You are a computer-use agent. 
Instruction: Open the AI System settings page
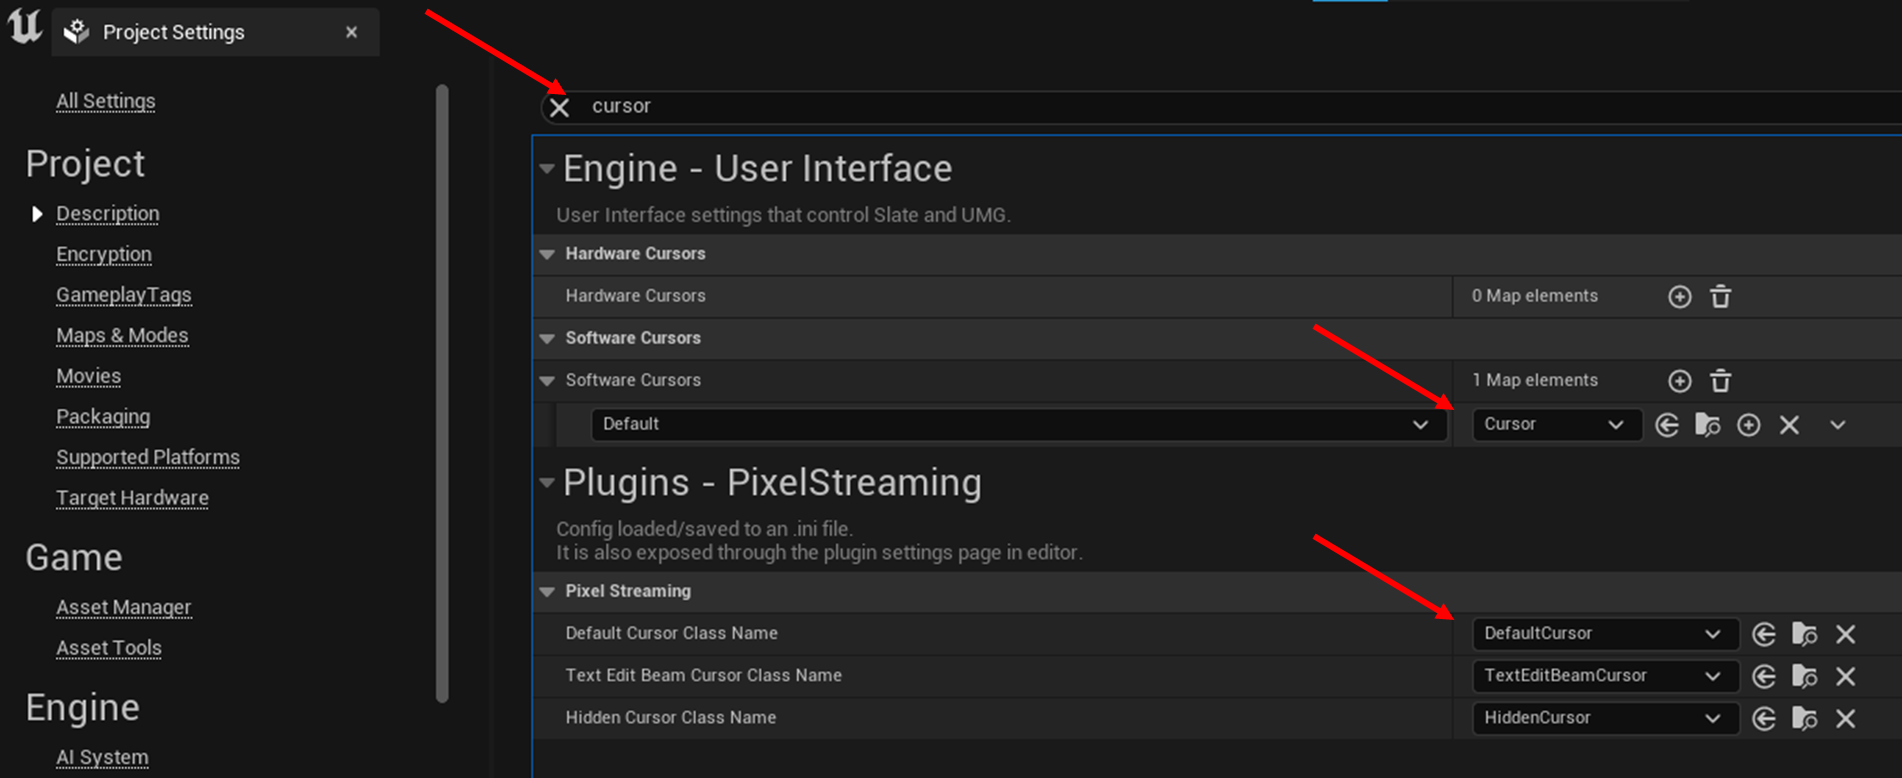102,758
